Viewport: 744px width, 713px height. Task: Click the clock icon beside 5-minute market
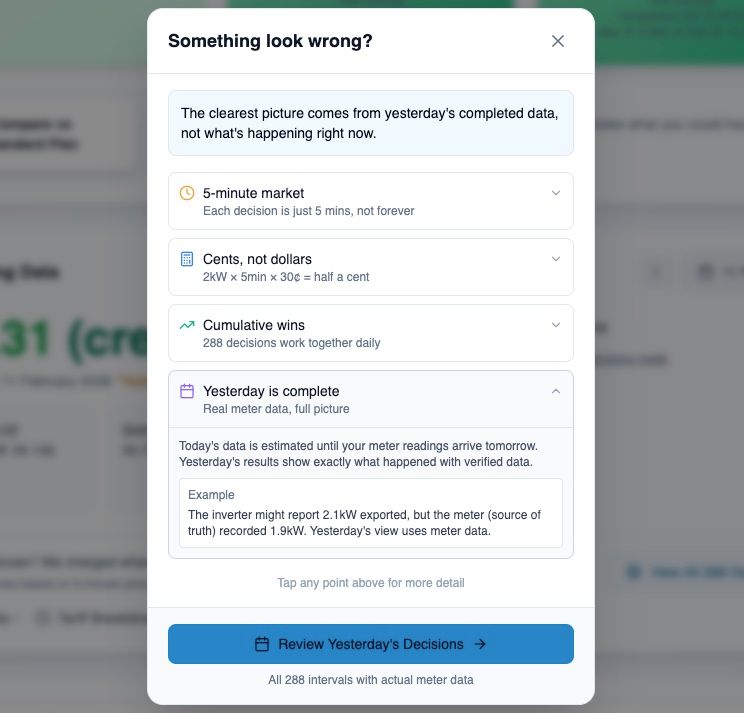point(187,193)
